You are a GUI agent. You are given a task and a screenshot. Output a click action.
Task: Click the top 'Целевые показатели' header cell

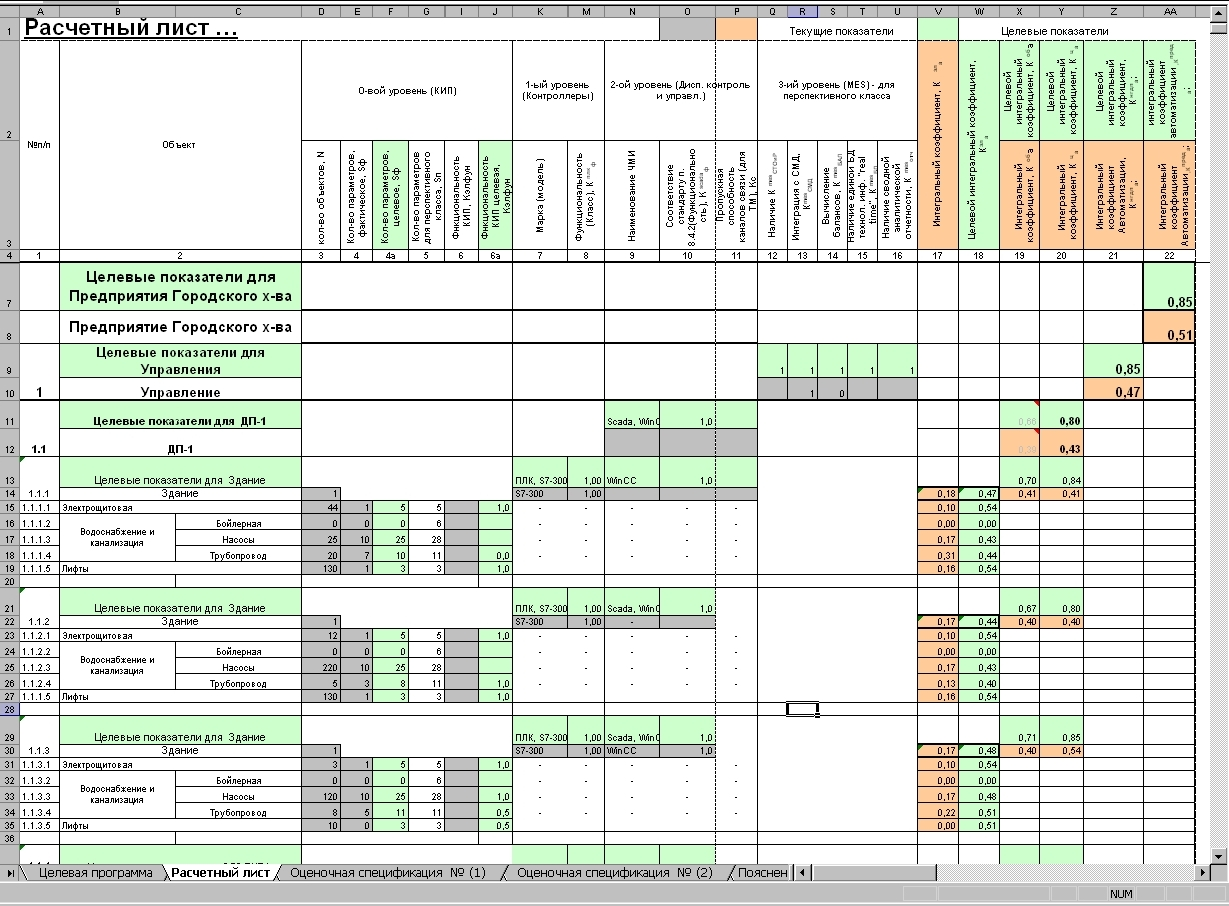click(1055, 30)
